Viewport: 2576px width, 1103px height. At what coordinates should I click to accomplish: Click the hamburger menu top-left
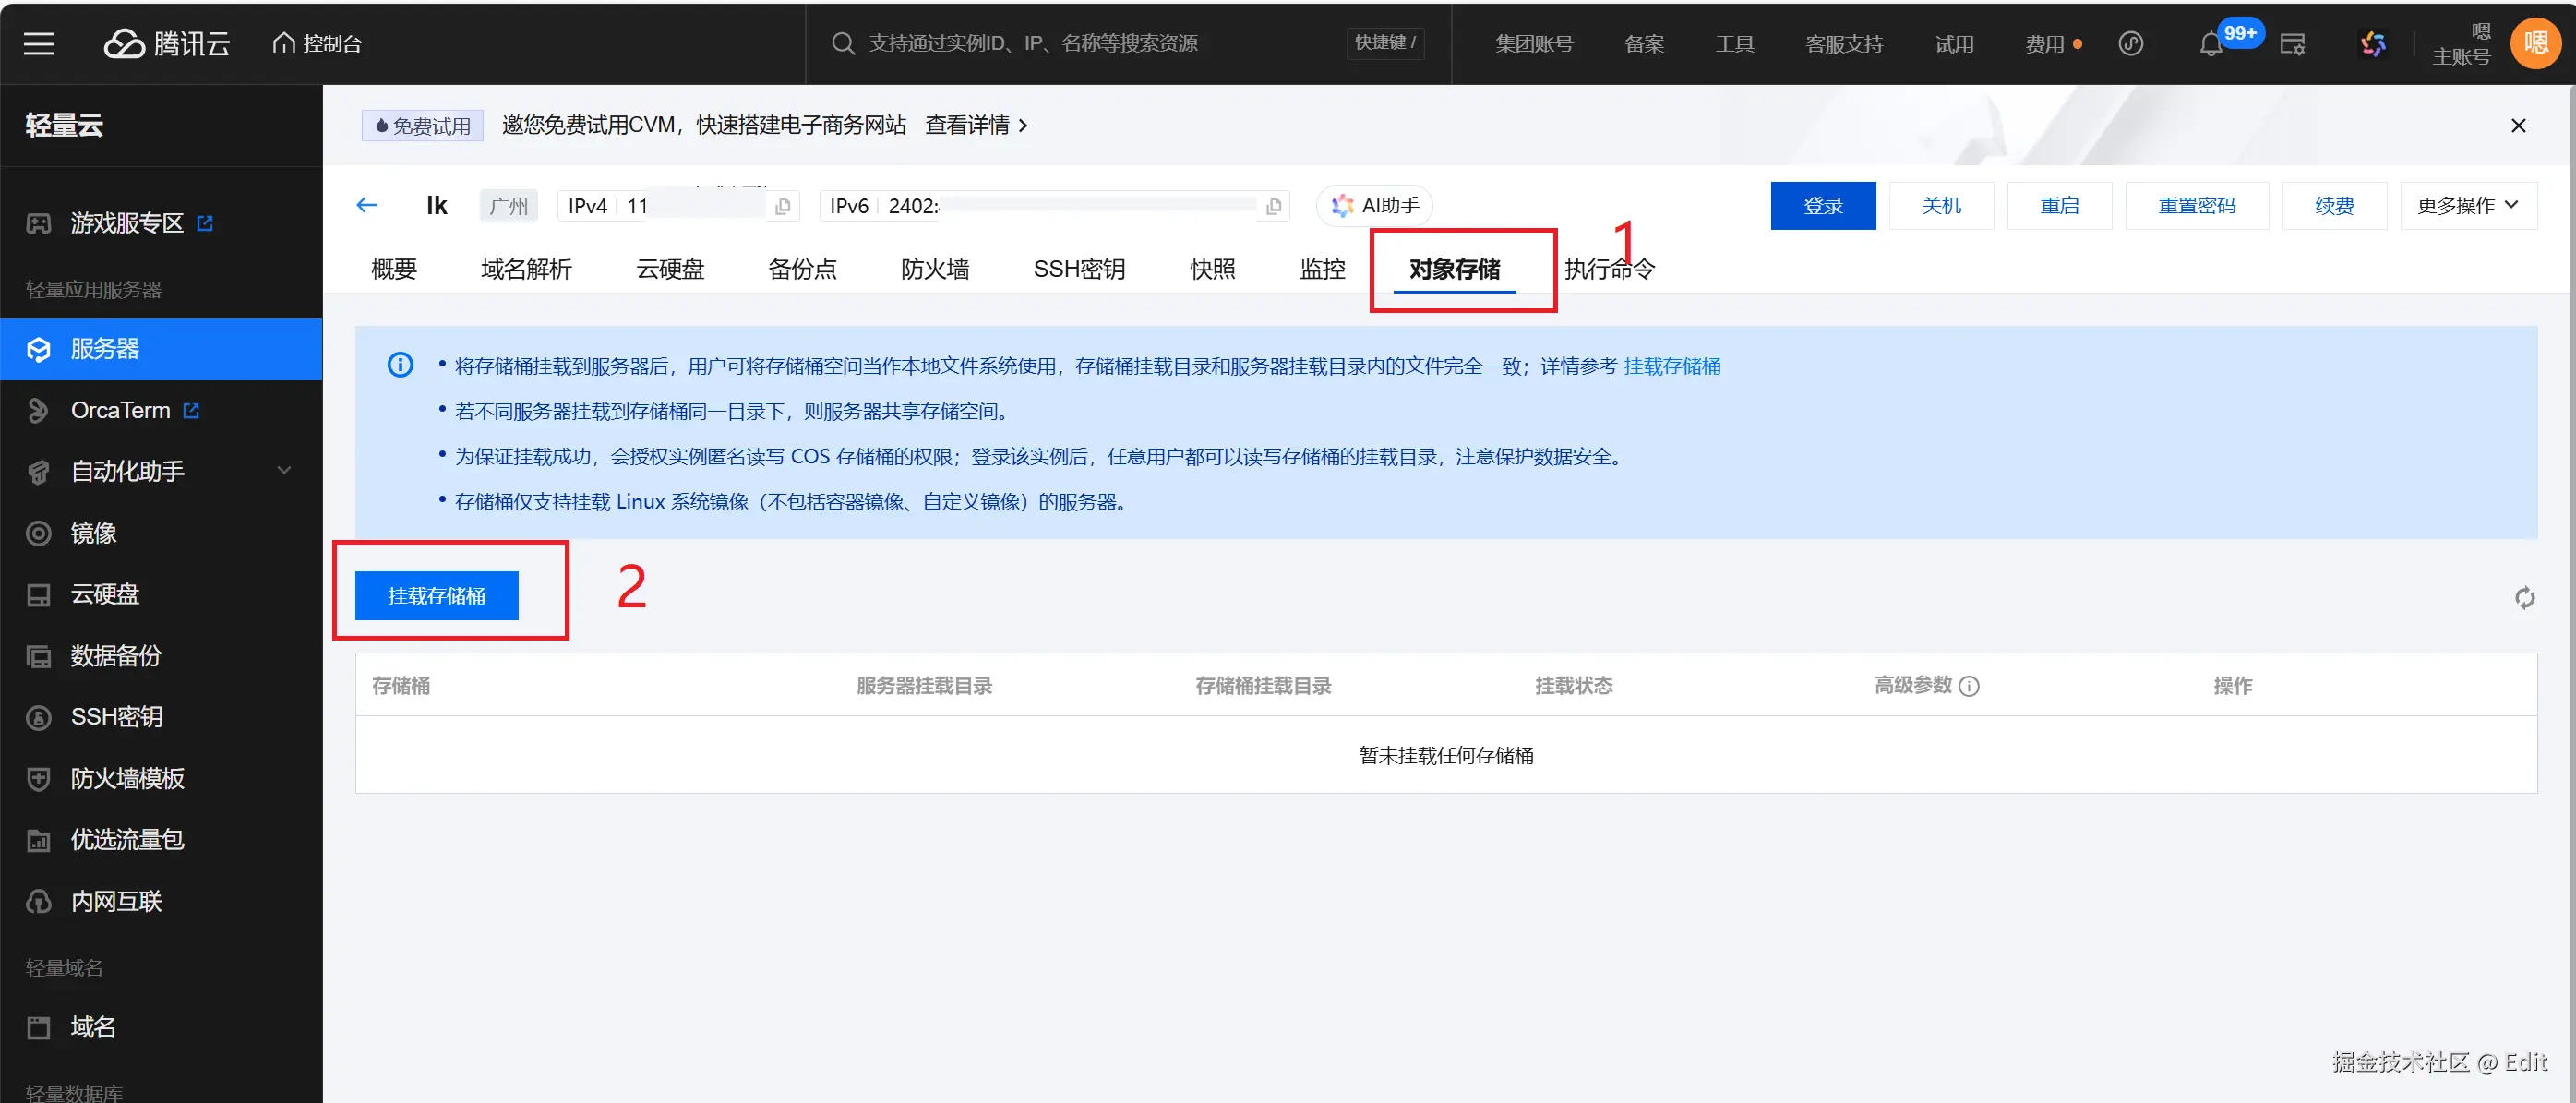coord(38,44)
